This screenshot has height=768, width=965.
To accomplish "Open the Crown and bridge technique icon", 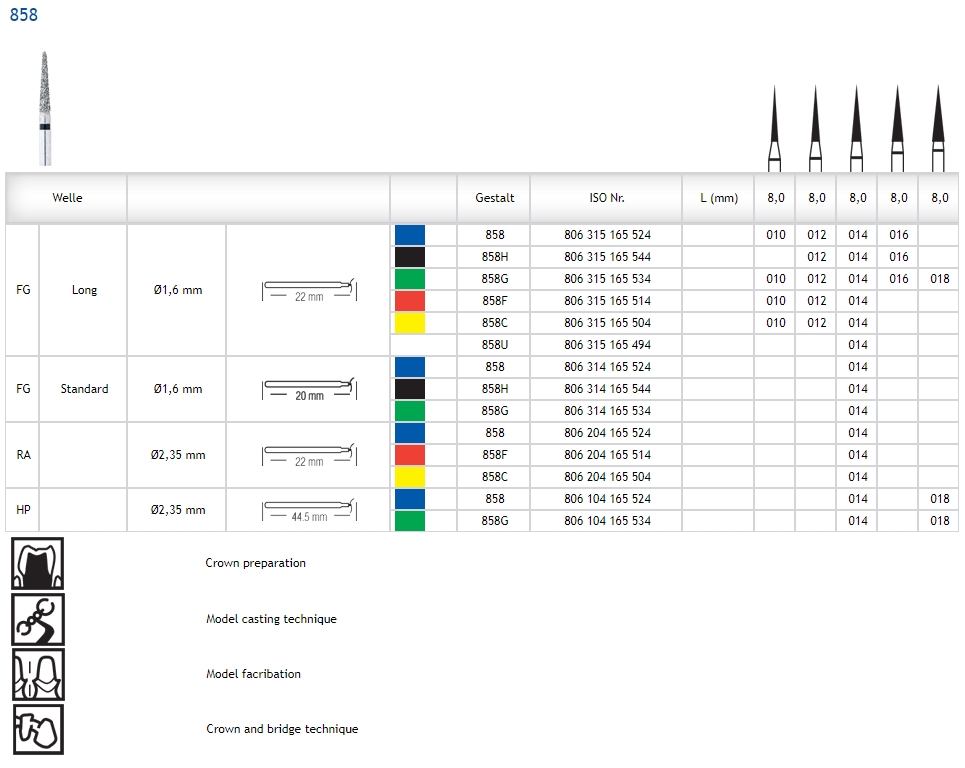I will (x=37, y=729).
